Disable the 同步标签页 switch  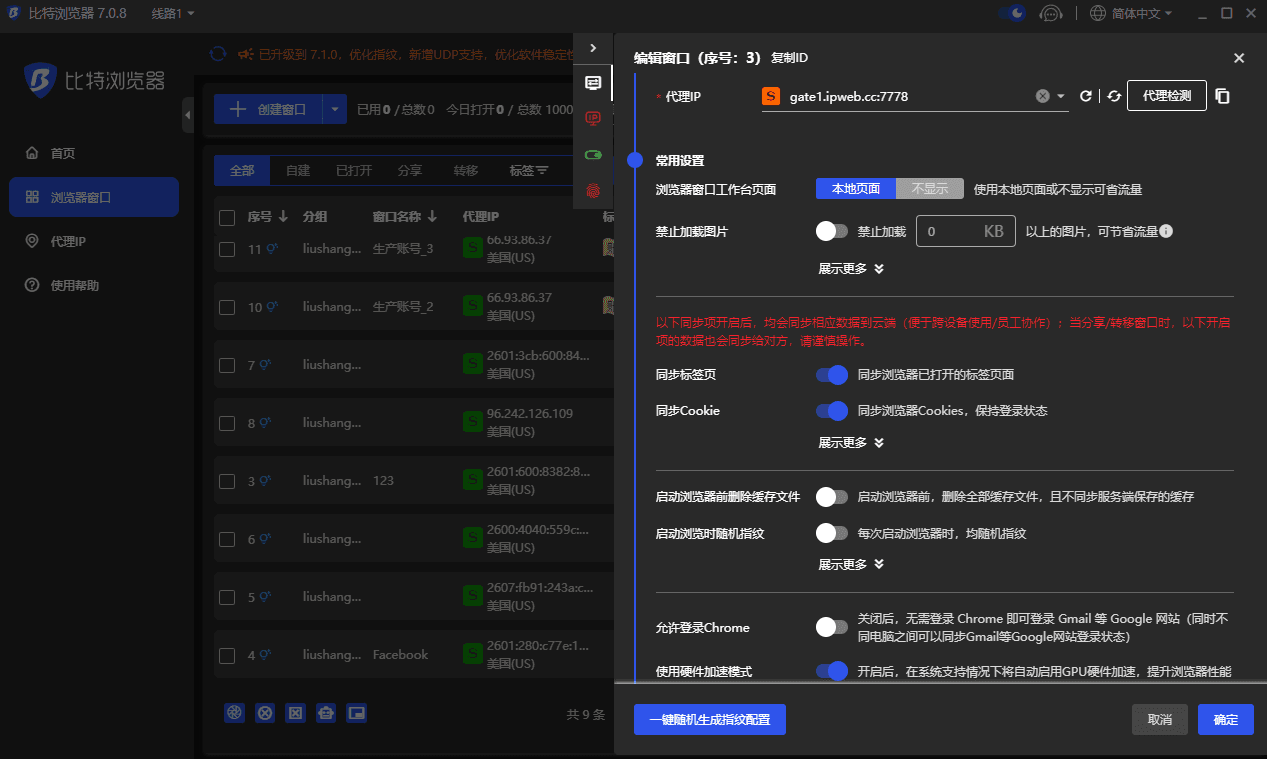coord(831,375)
